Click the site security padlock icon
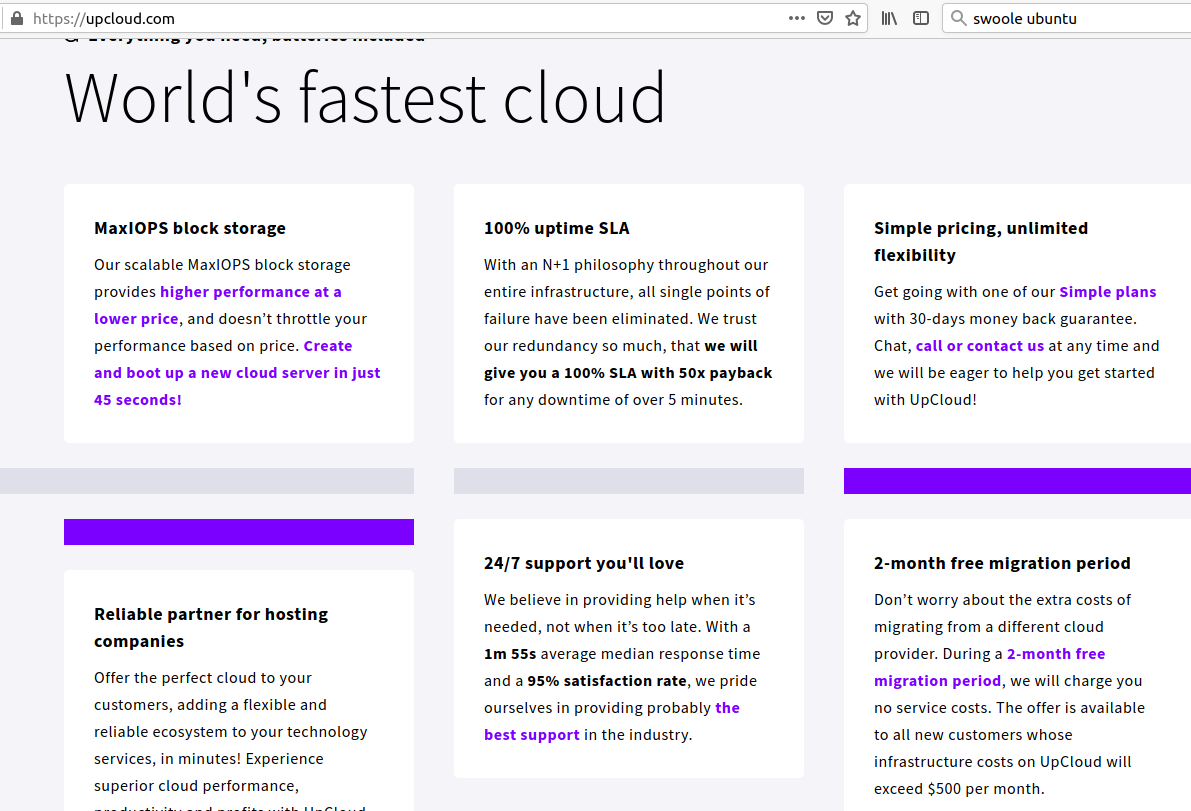Image resolution: width=1191 pixels, height=811 pixels. [x=16, y=18]
